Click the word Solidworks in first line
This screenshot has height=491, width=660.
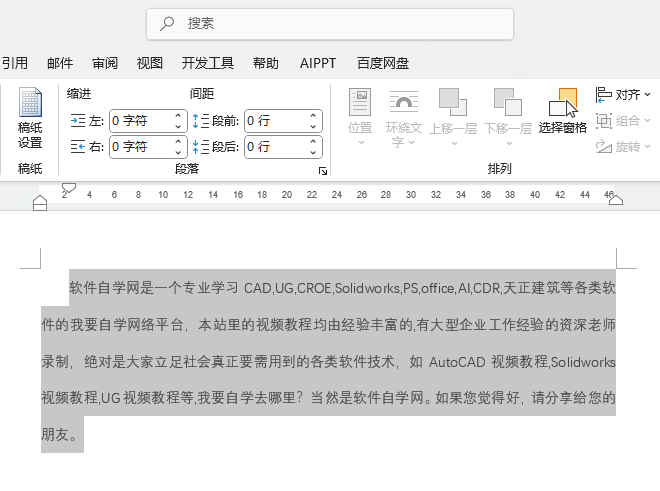367,288
